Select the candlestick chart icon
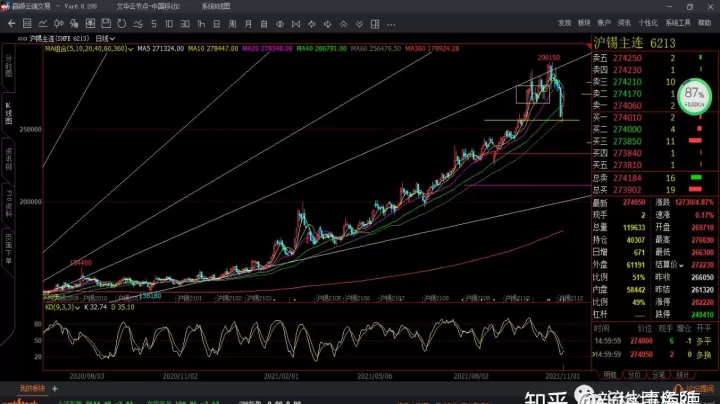The height and width of the screenshot is (404, 720). click(x=58, y=23)
